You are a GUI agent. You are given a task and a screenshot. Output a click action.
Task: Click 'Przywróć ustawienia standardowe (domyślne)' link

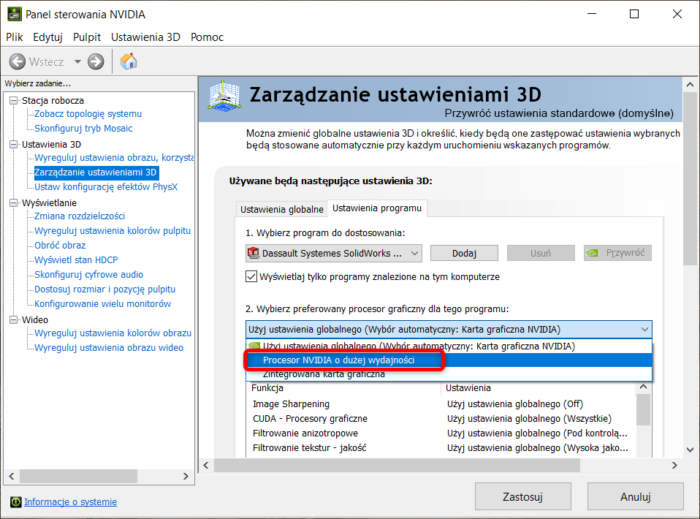click(x=559, y=113)
